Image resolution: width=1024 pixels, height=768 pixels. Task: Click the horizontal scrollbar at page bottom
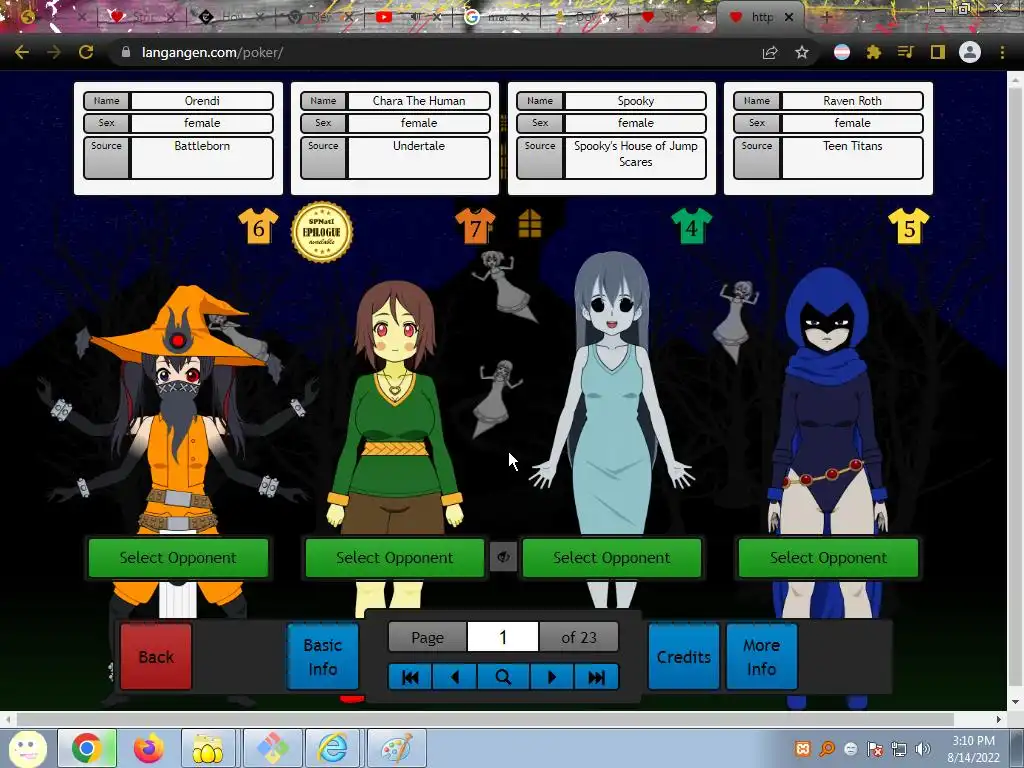coord(483,719)
